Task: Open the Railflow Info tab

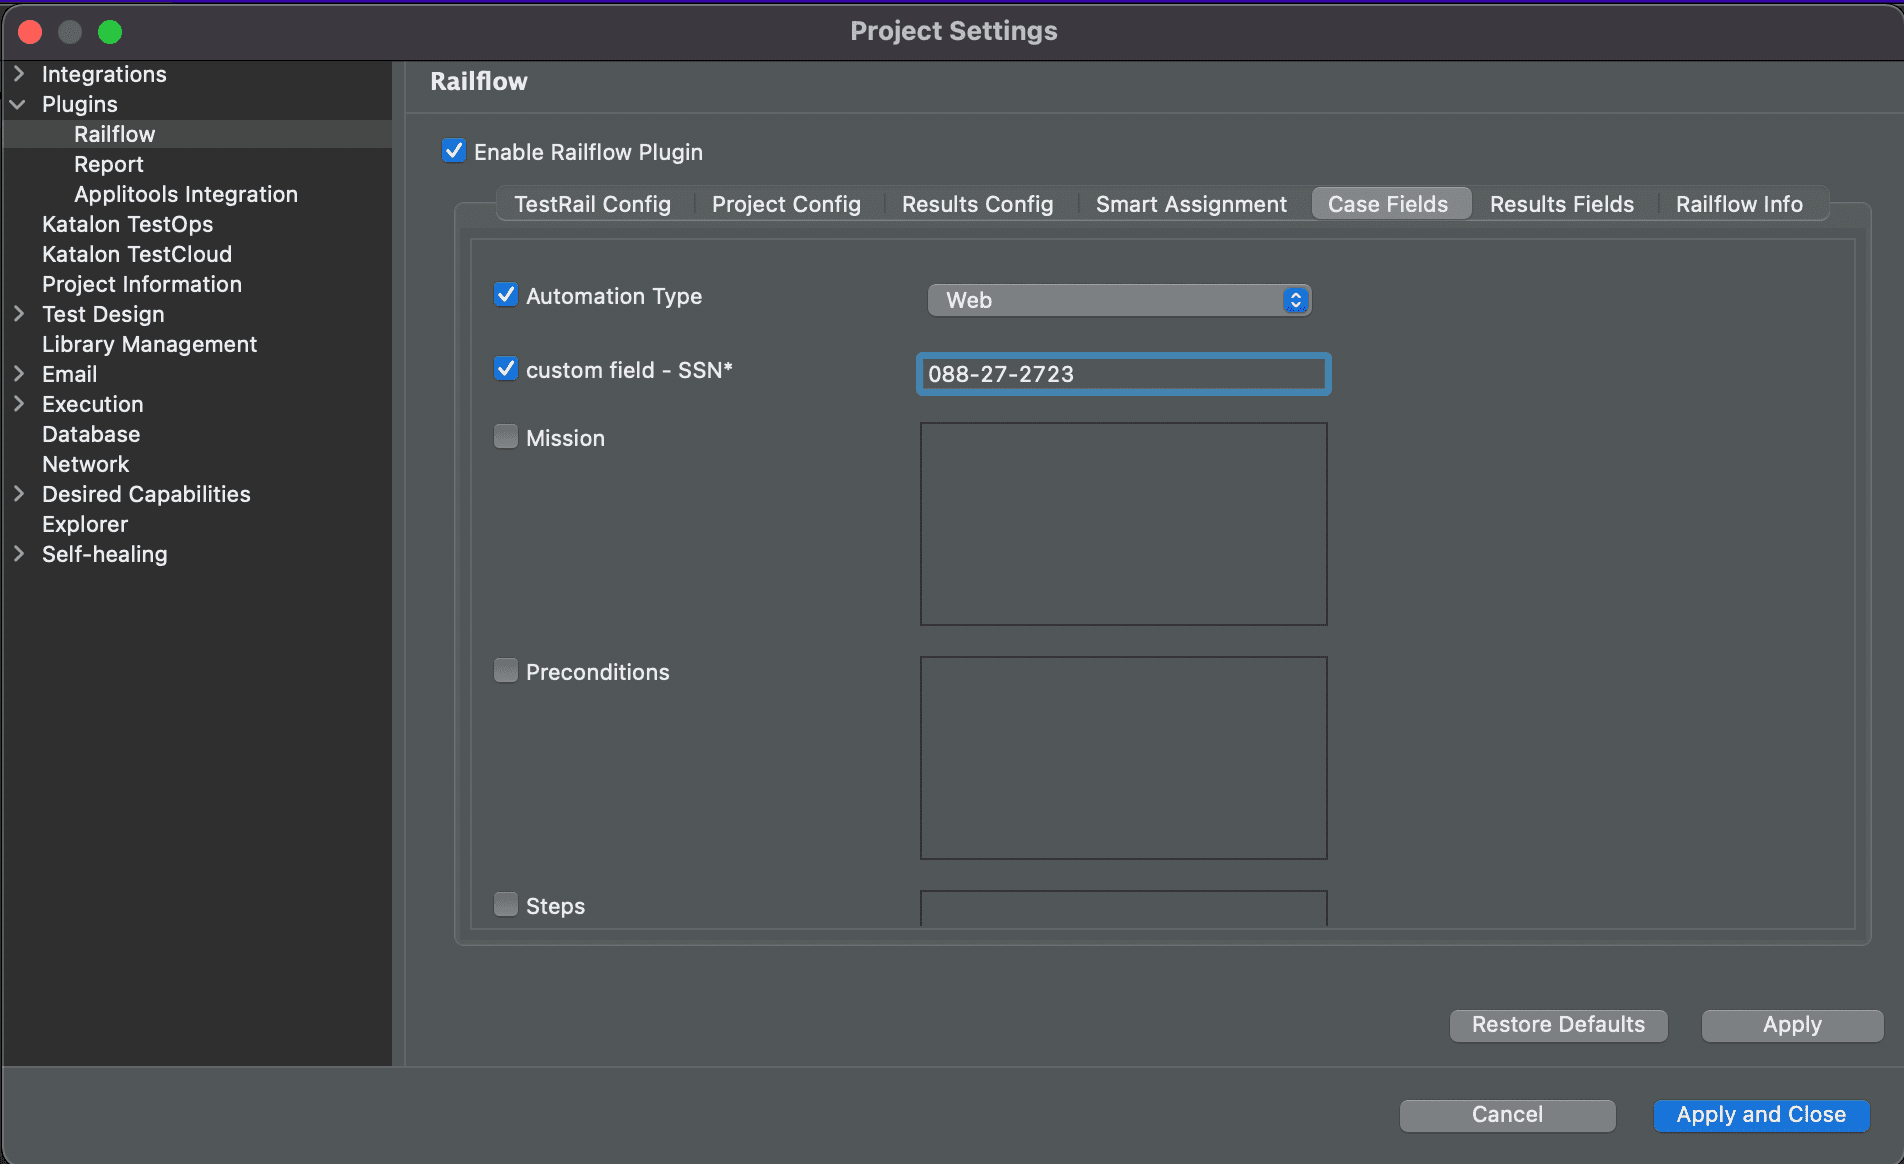Action: (x=1739, y=204)
